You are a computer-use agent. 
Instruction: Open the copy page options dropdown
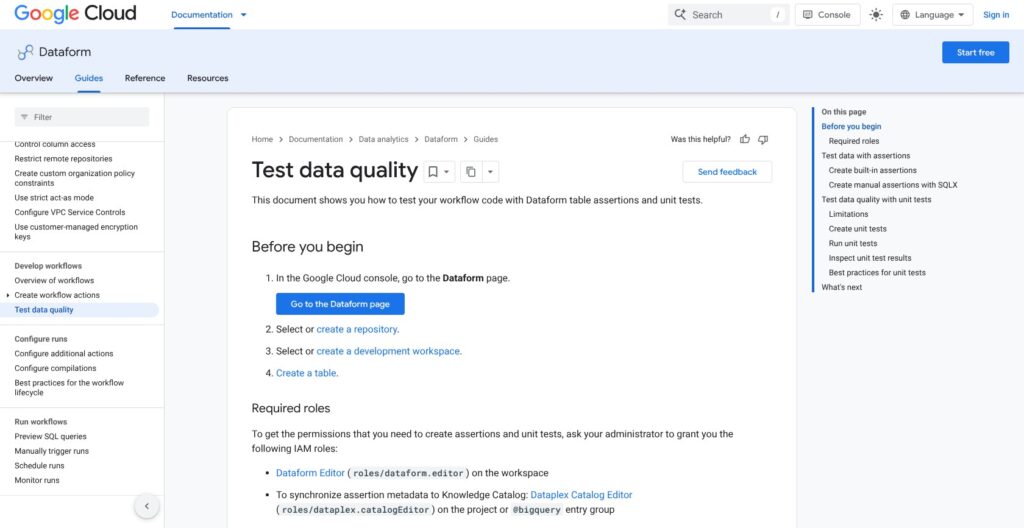pyautogui.click(x=490, y=172)
